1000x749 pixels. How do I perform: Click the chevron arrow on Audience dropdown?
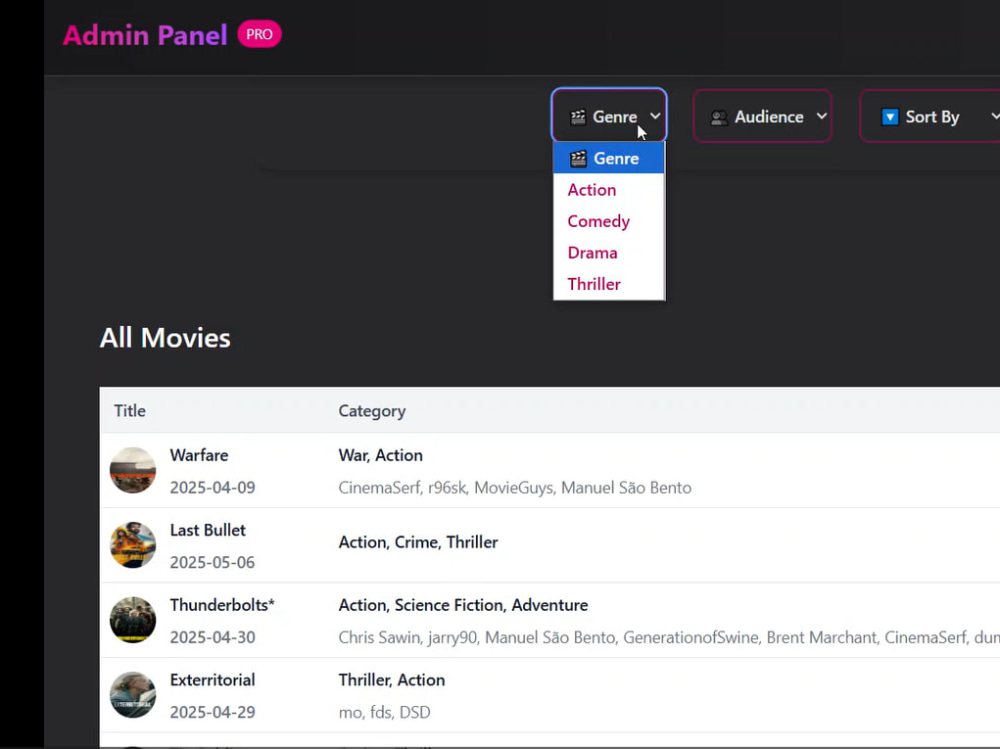pyautogui.click(x=821, y=115)
